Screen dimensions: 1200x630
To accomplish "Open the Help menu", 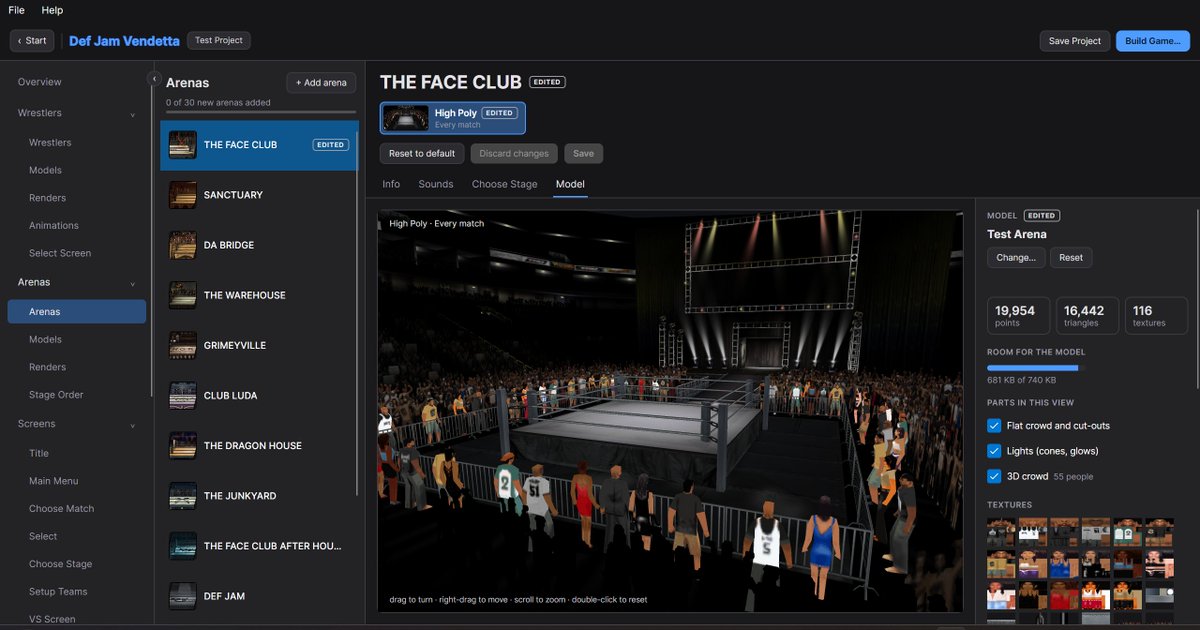I will (52, 10).
